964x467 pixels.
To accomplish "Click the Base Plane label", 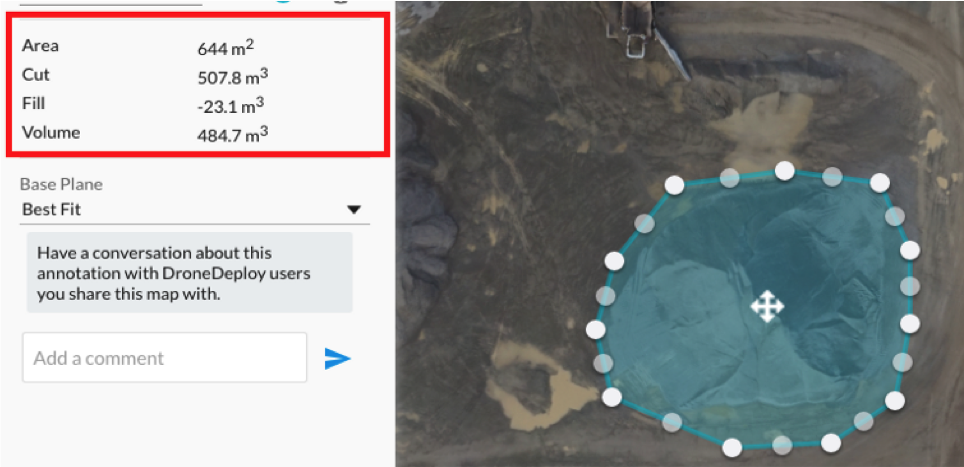I will coord(61,184).
